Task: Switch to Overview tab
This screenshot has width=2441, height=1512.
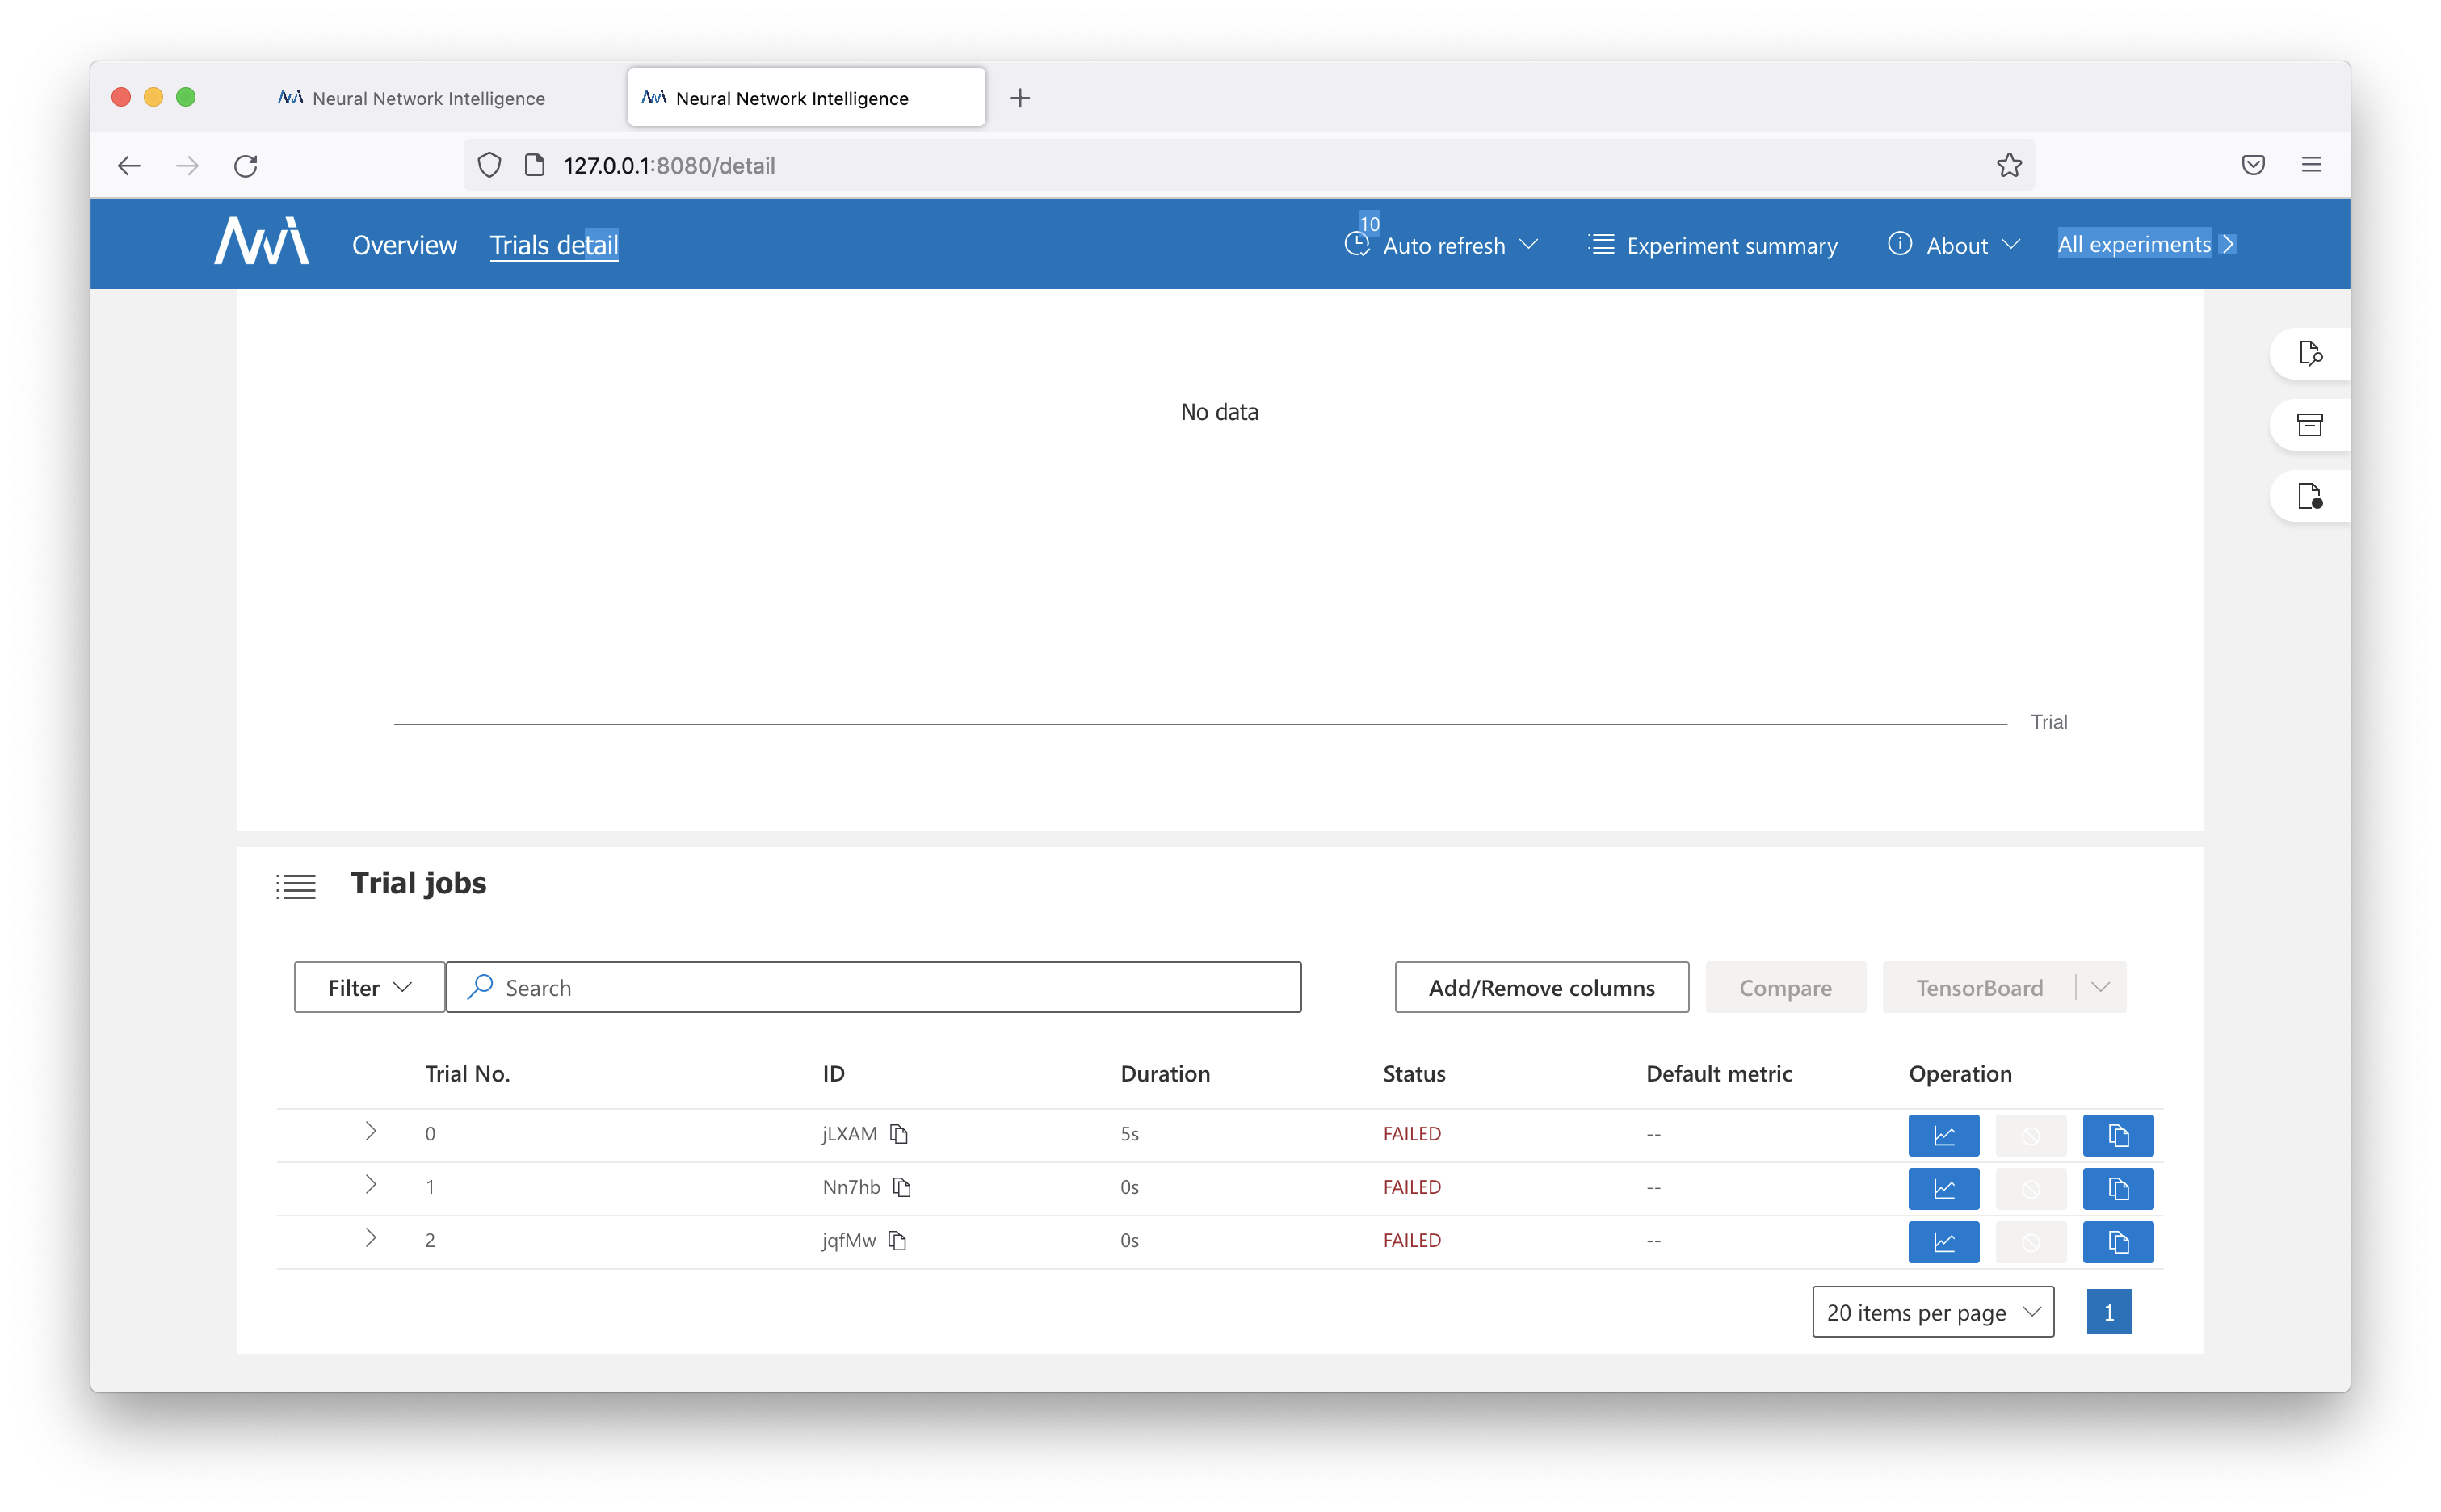Action: (404, 245)
